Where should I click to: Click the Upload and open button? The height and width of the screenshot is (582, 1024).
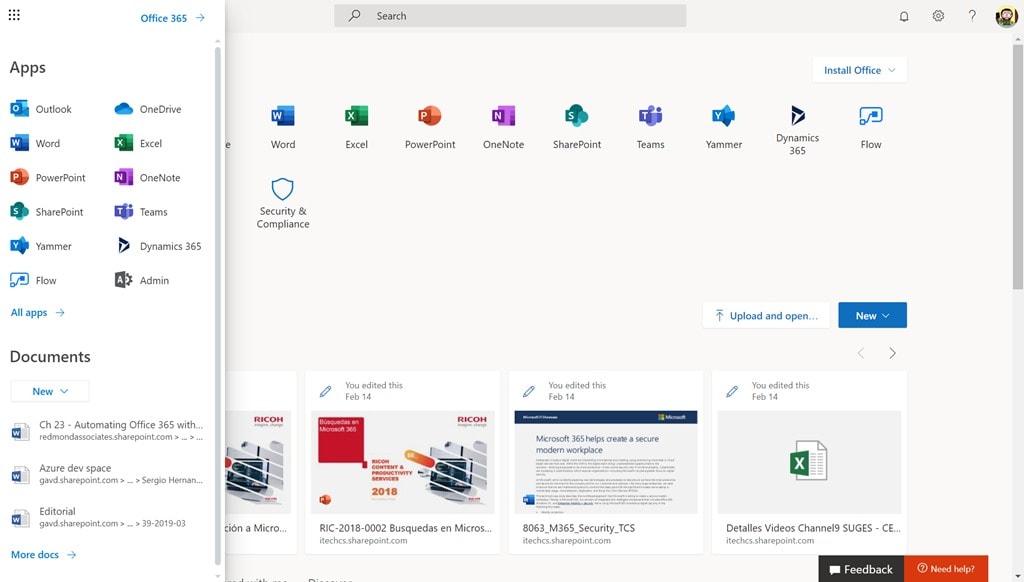766,315
